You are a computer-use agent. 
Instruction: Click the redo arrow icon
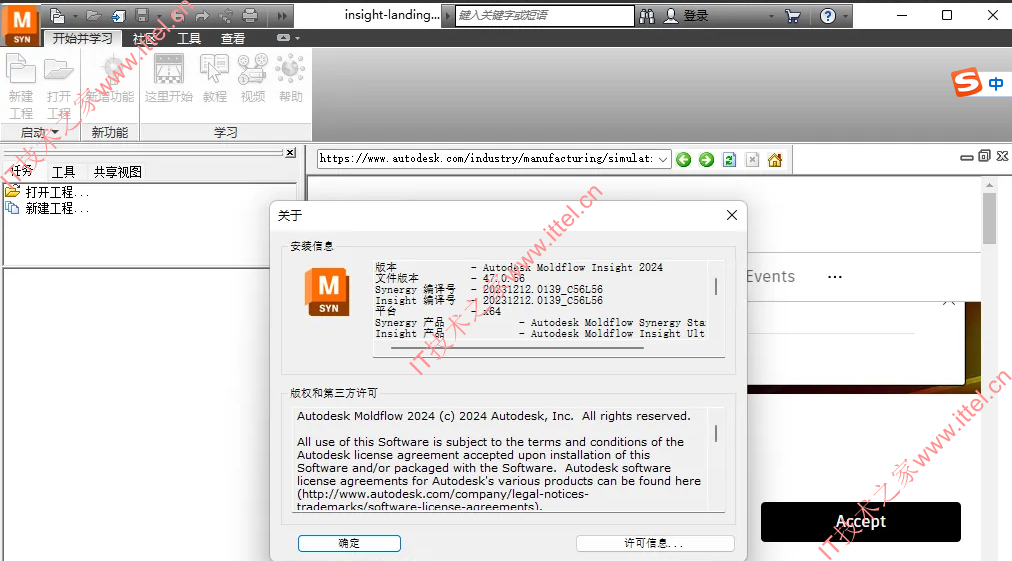(x=202, y=15)
